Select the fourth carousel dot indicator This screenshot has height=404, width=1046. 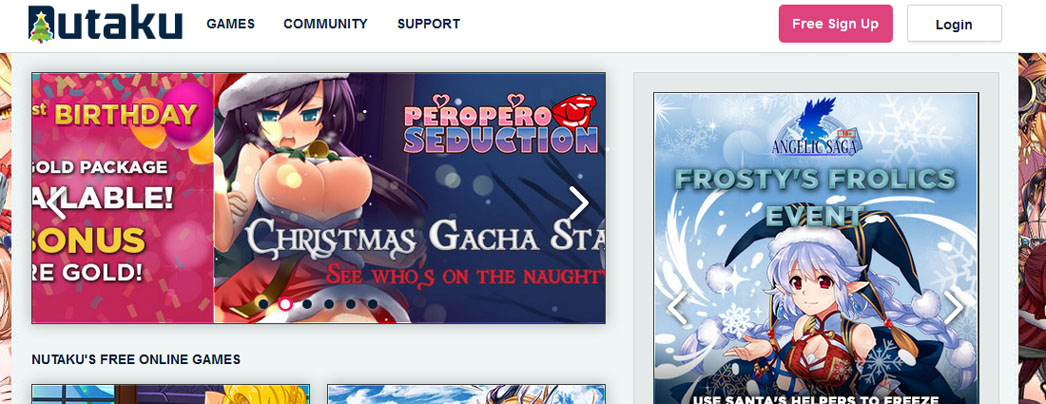tap(329, 304)
